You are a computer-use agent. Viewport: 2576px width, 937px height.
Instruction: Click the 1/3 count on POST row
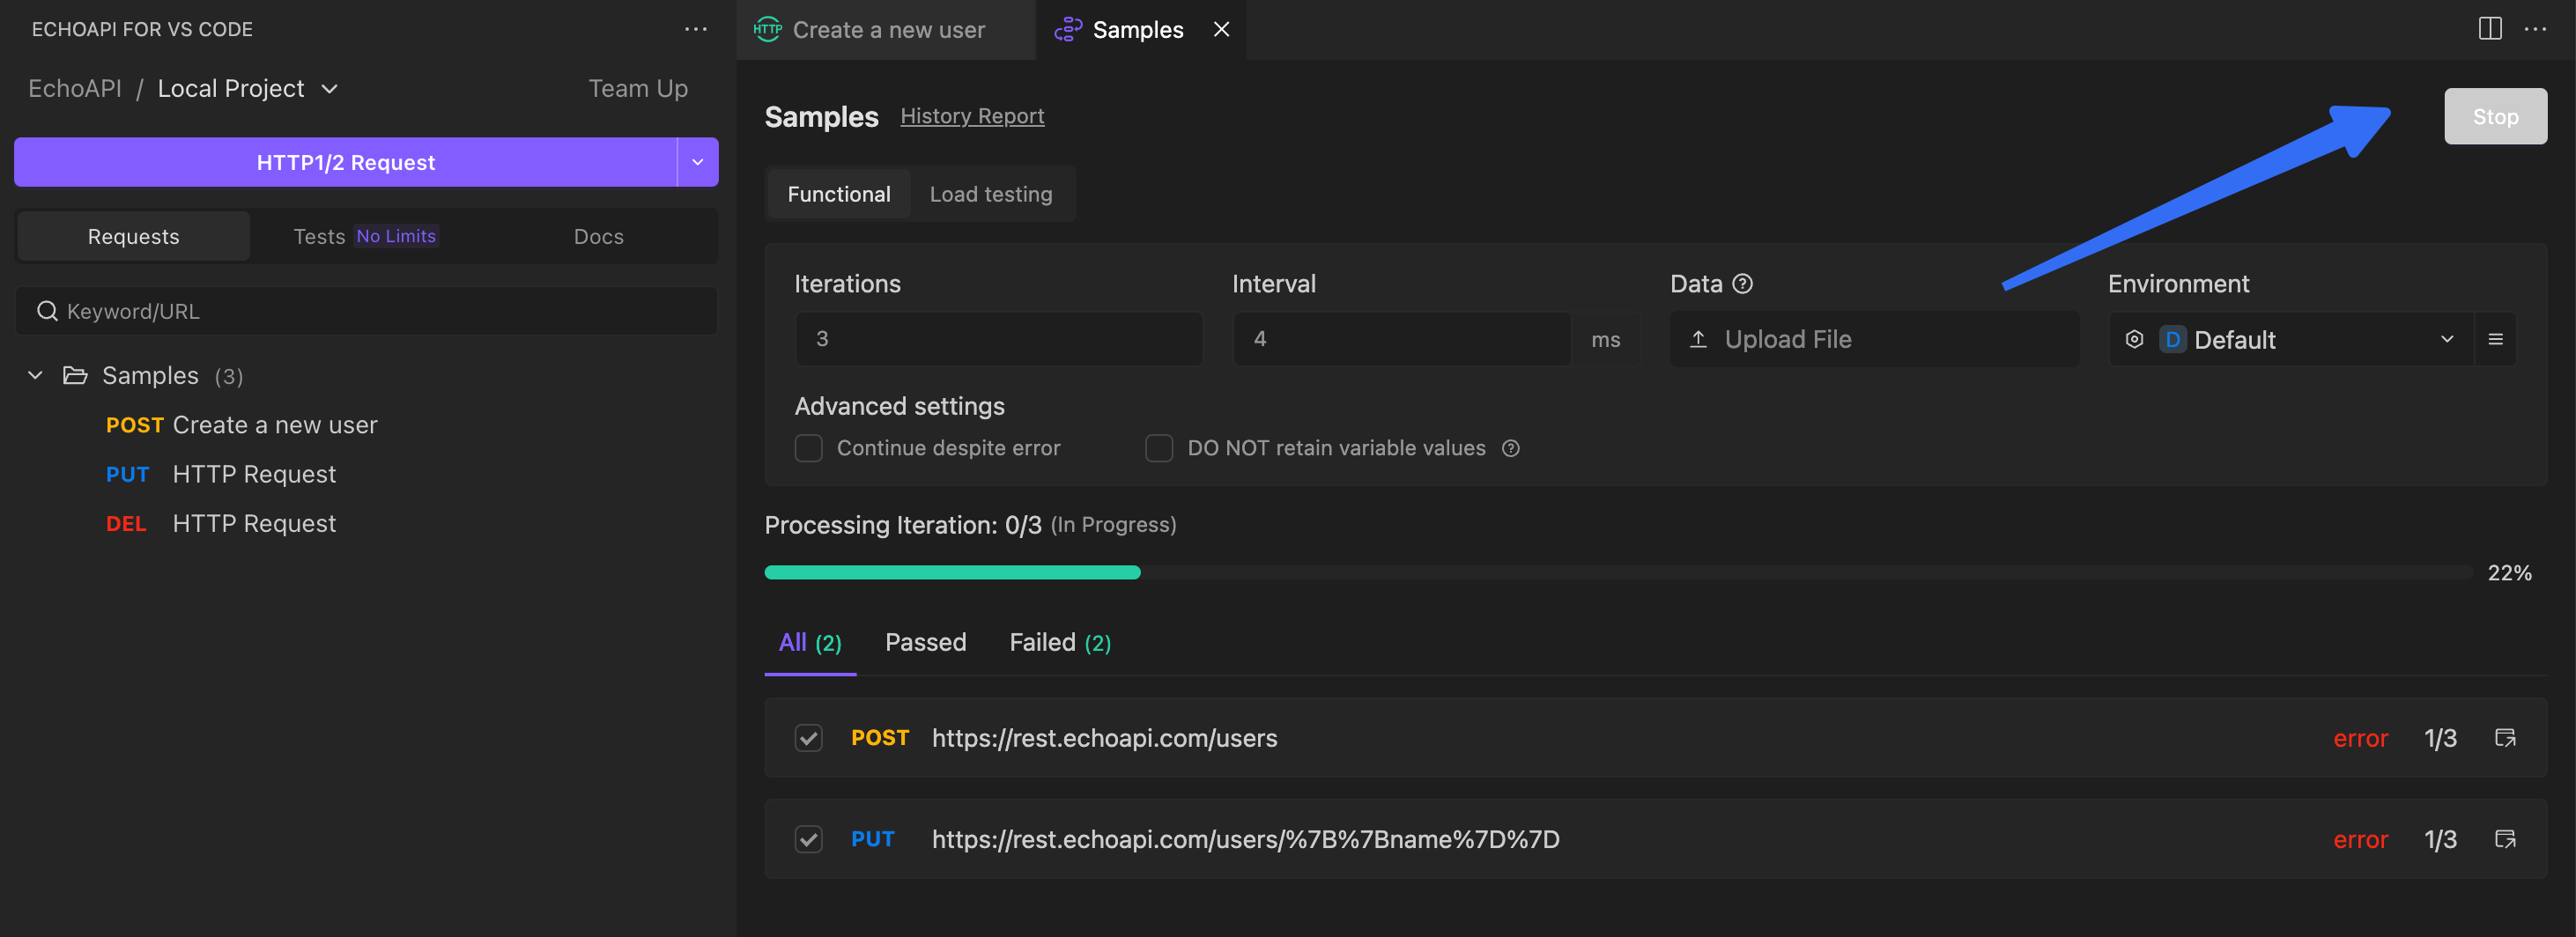point(2440,738)
